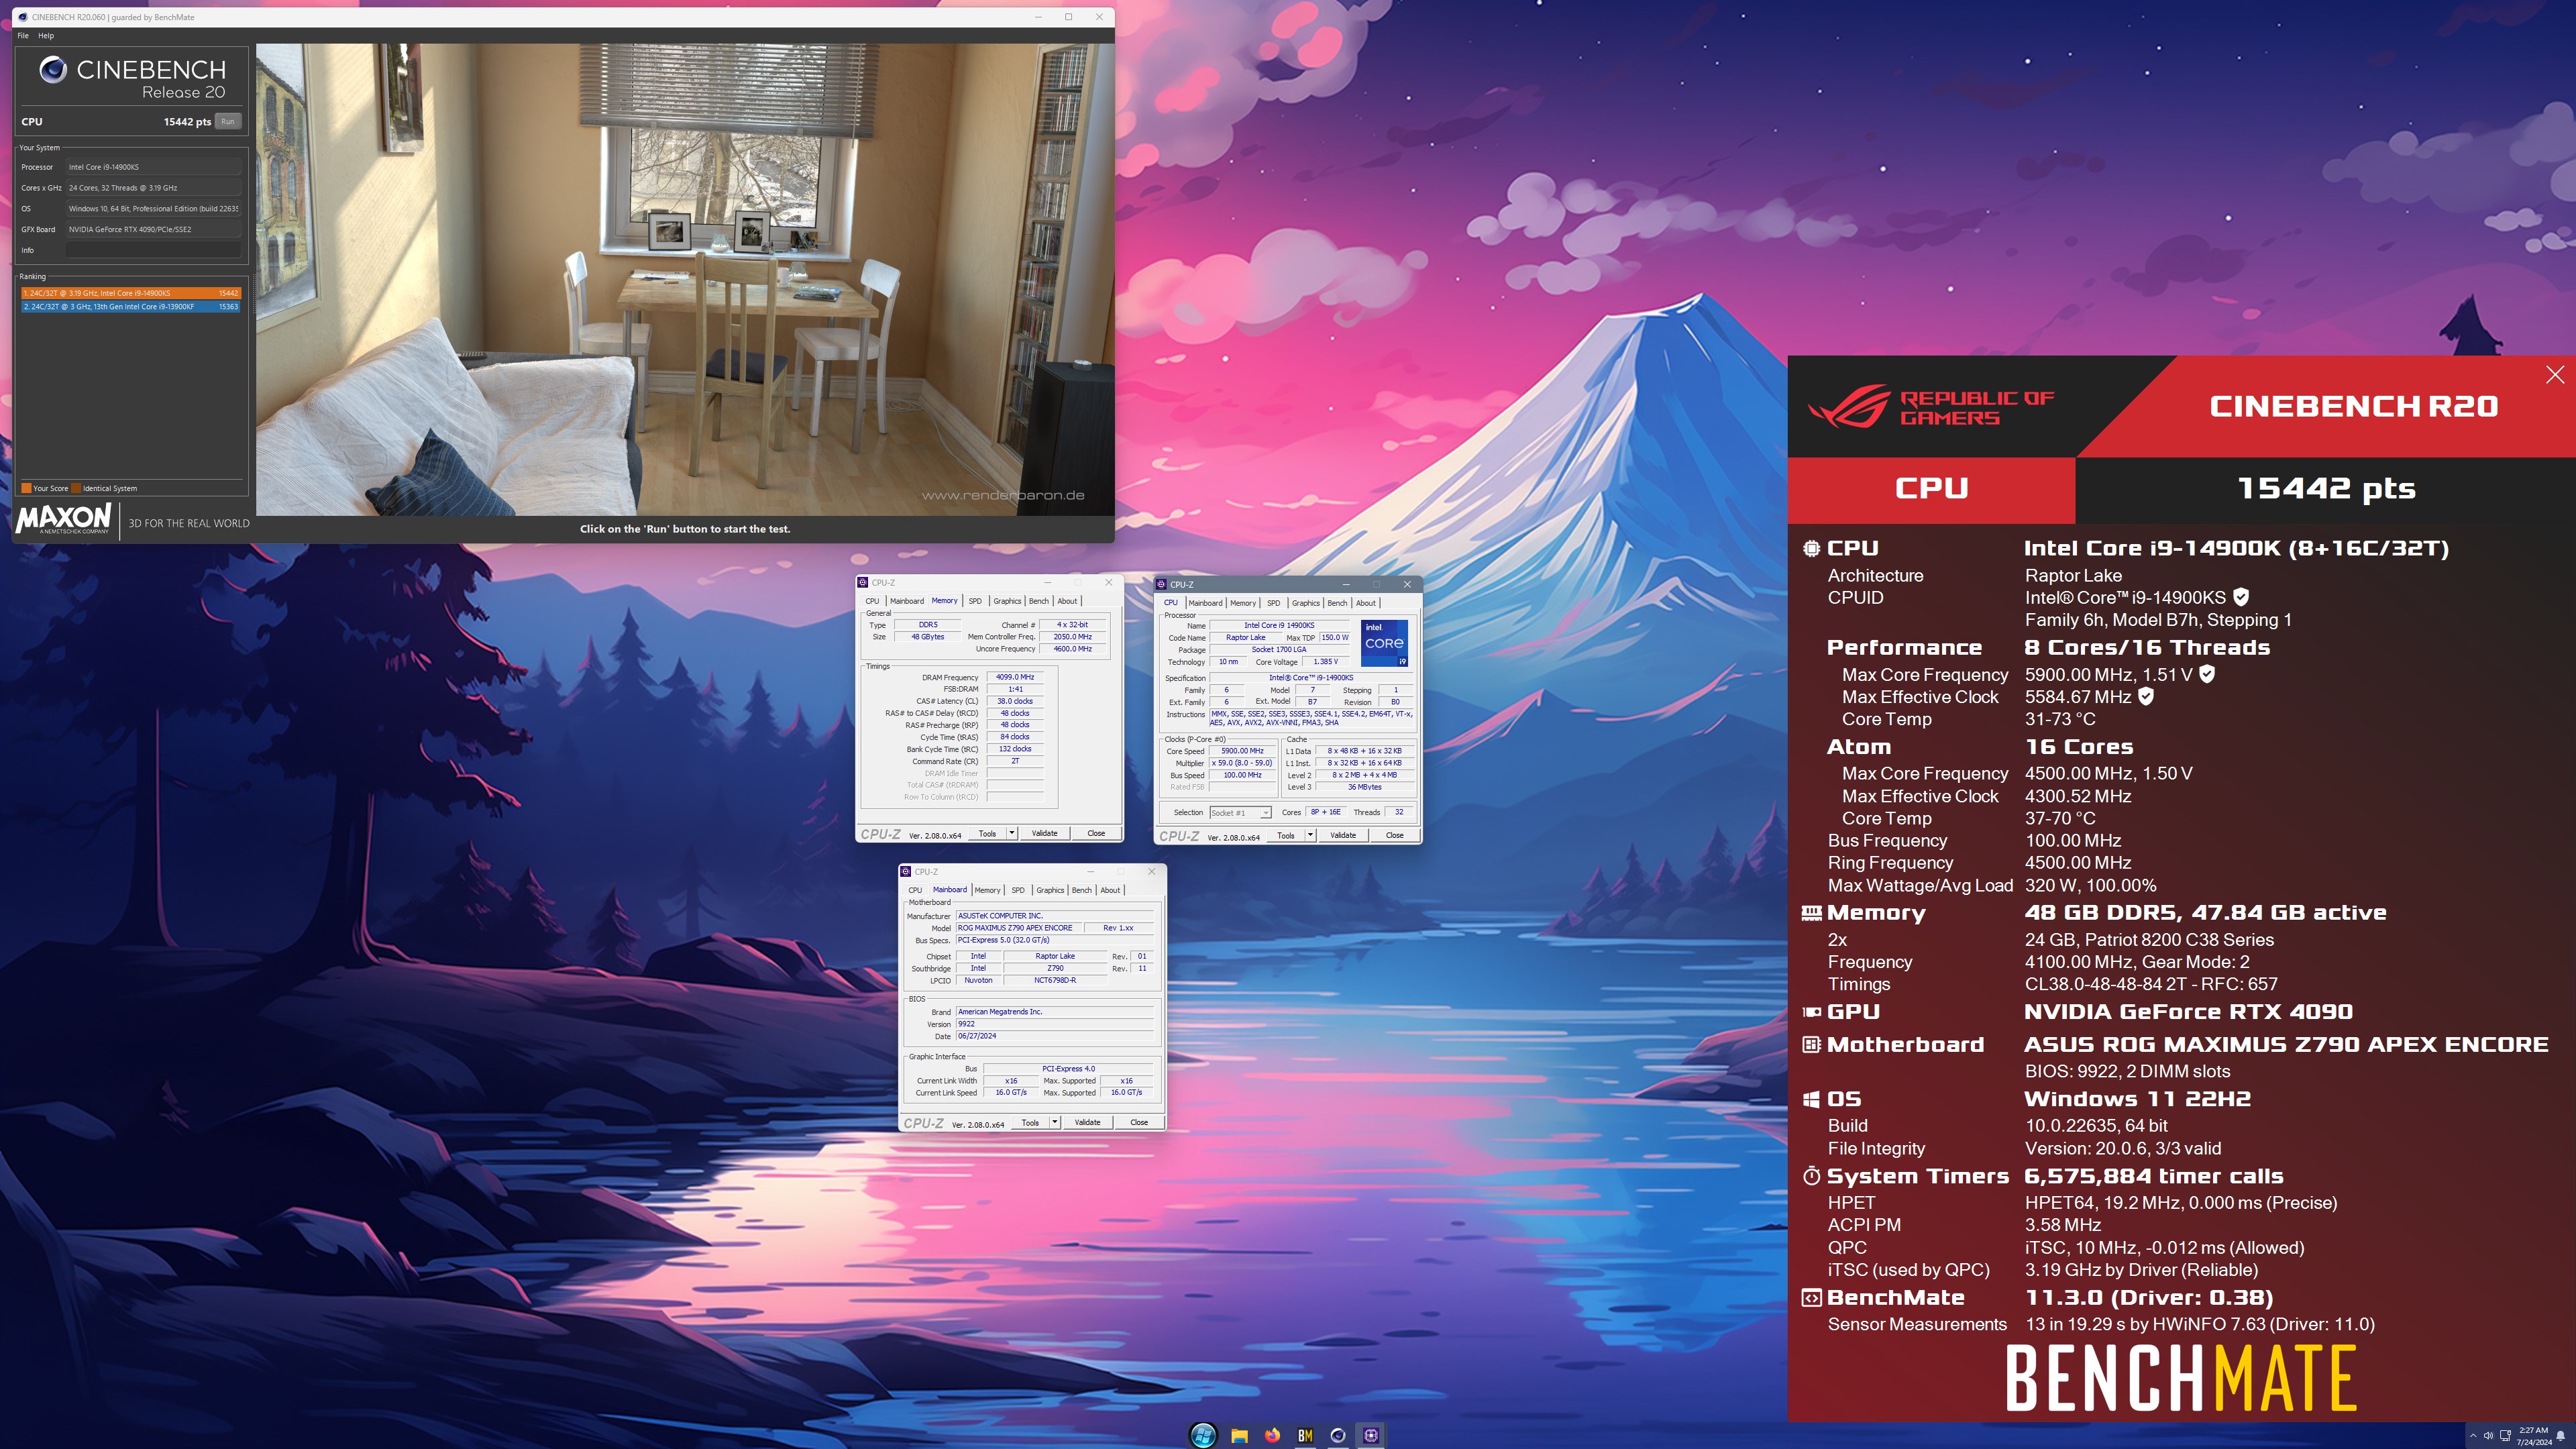This screenshot has height=1449, width=2576.
Task: Switch to Graphics tab in the Memory CPU-Z window
Action: point(1007,601)
